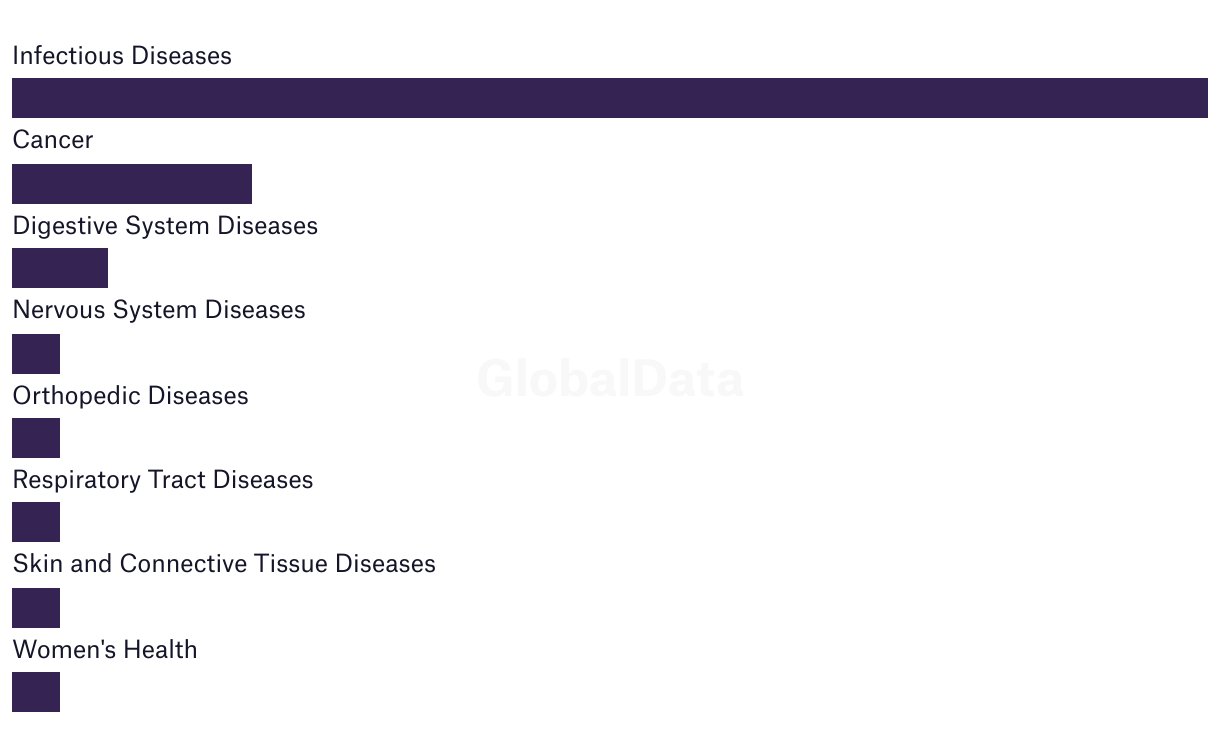
Task: Click the Women's Health label
Action: pyautogui.click(x=105, y=650)
